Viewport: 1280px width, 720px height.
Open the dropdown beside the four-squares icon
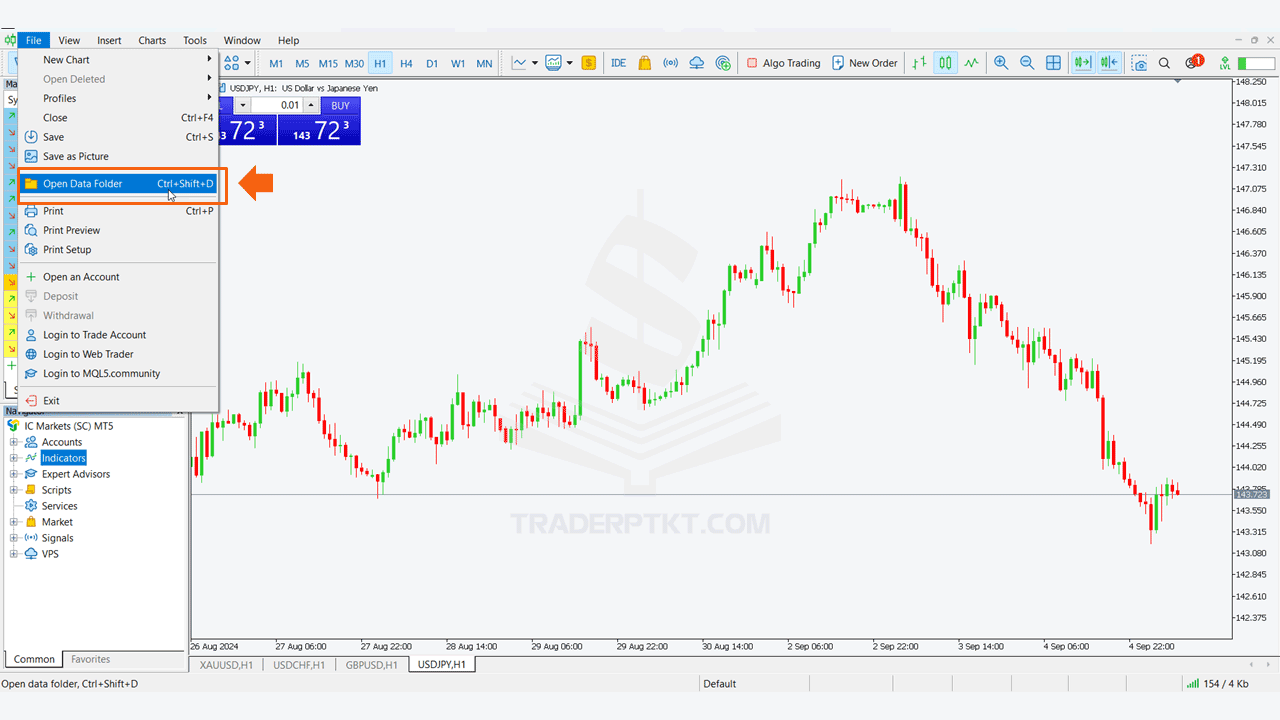click(248, 63)
